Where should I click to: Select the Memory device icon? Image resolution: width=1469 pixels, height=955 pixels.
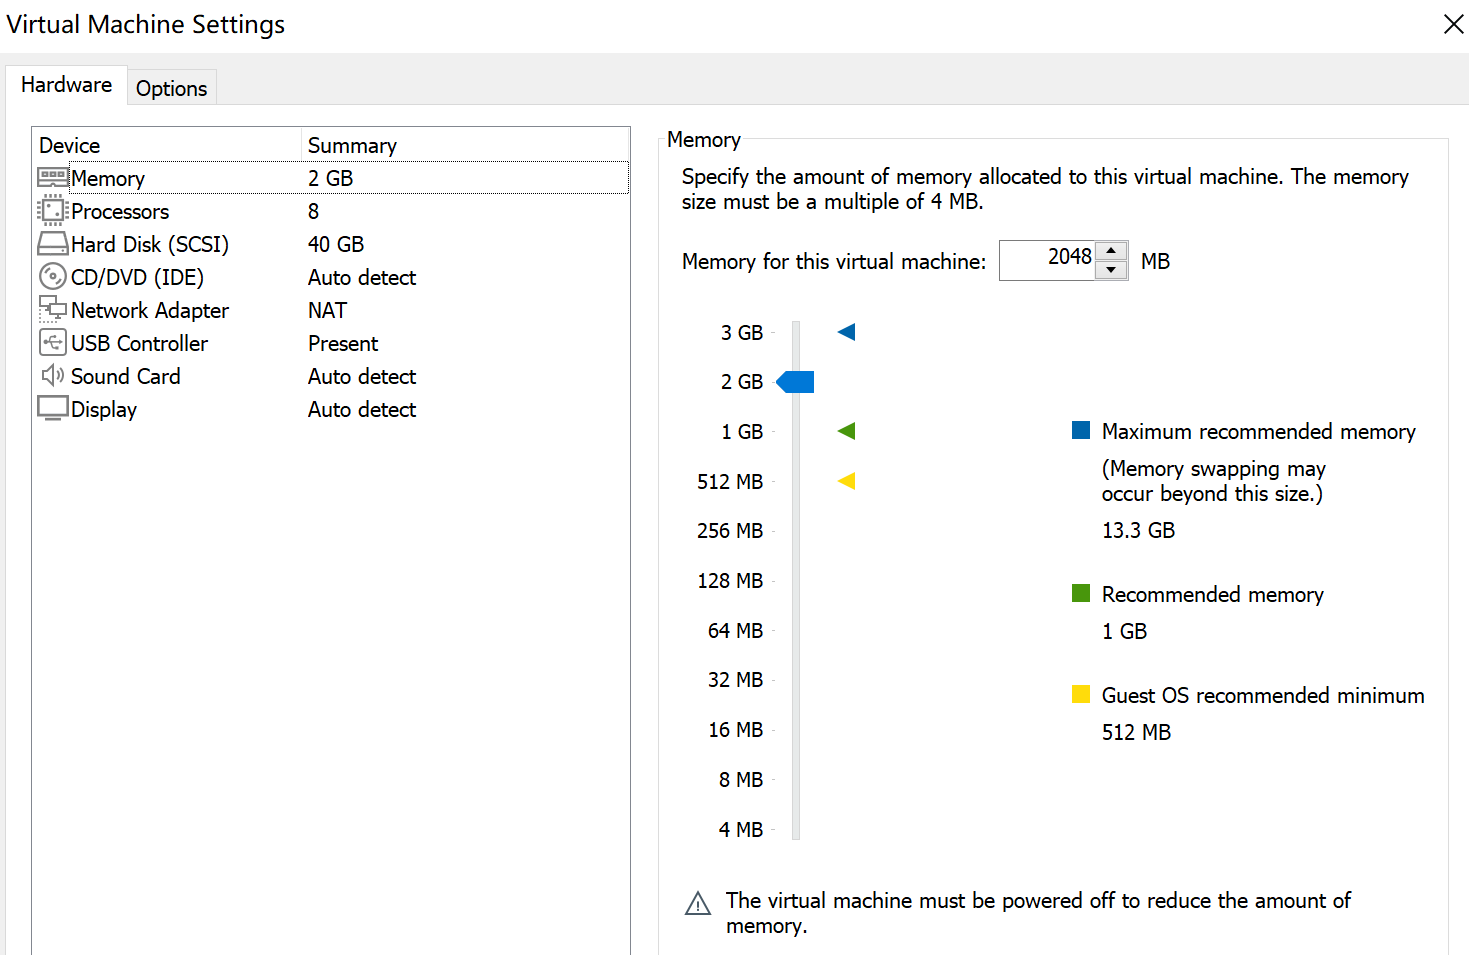[x=53, y=178]
